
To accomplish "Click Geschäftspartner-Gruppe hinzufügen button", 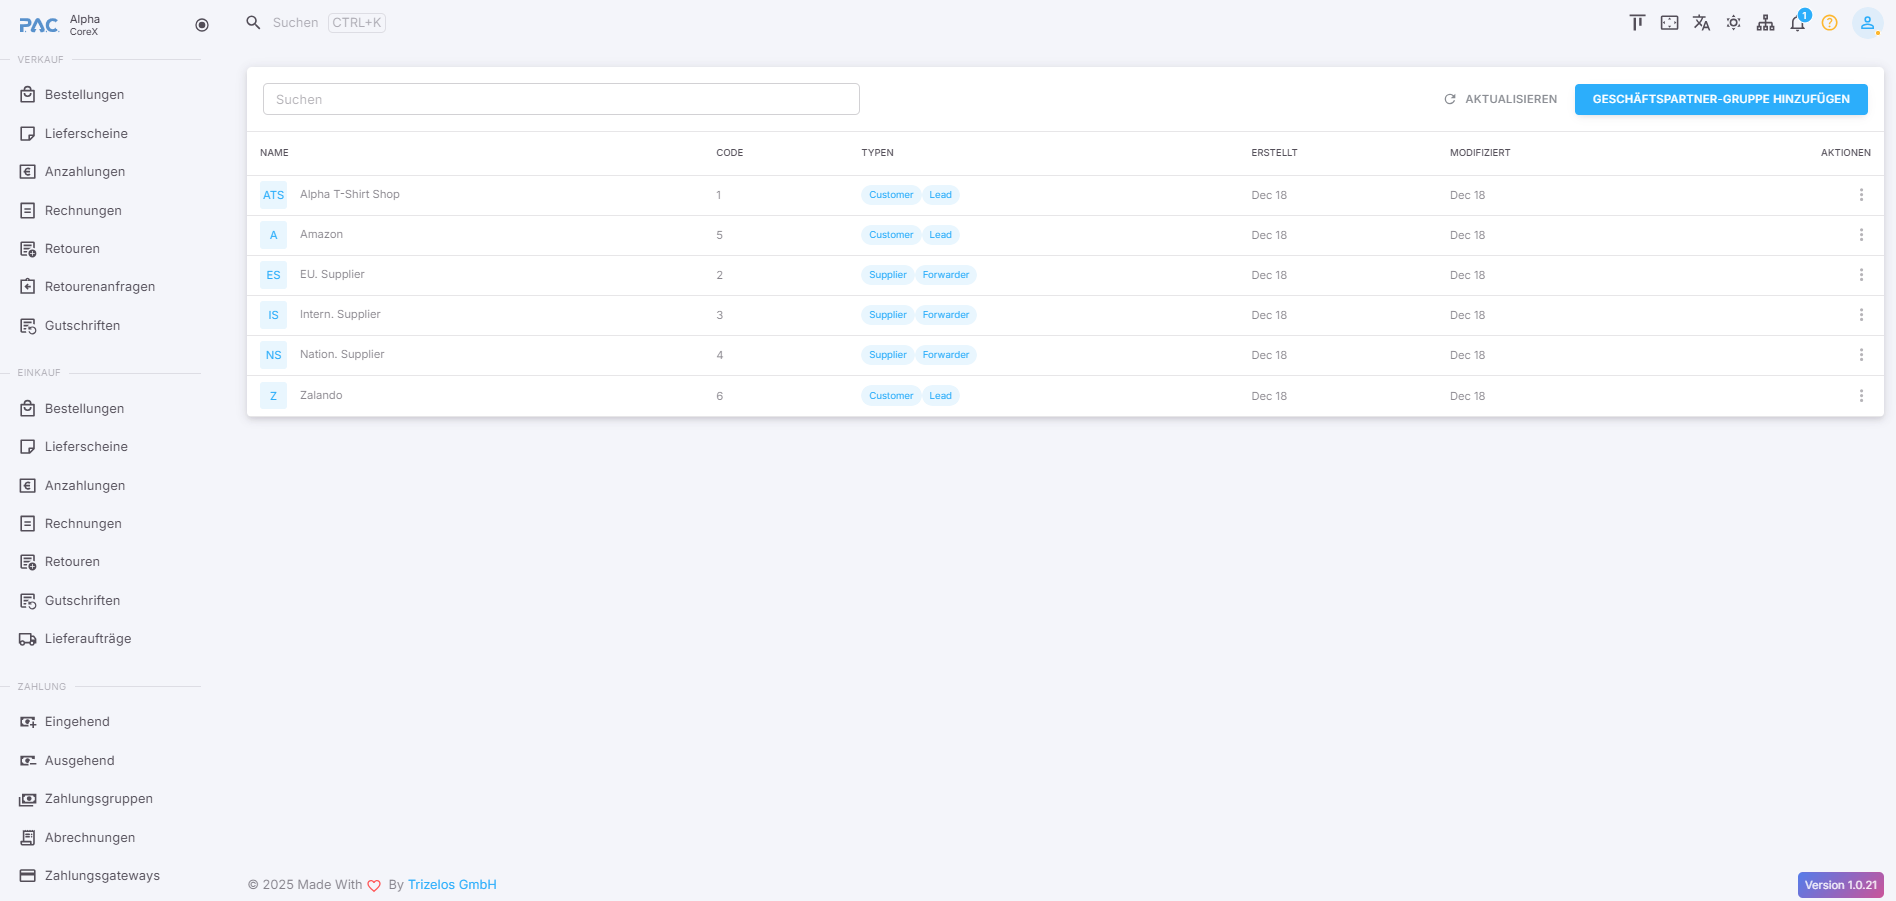I will [1720, 99].
